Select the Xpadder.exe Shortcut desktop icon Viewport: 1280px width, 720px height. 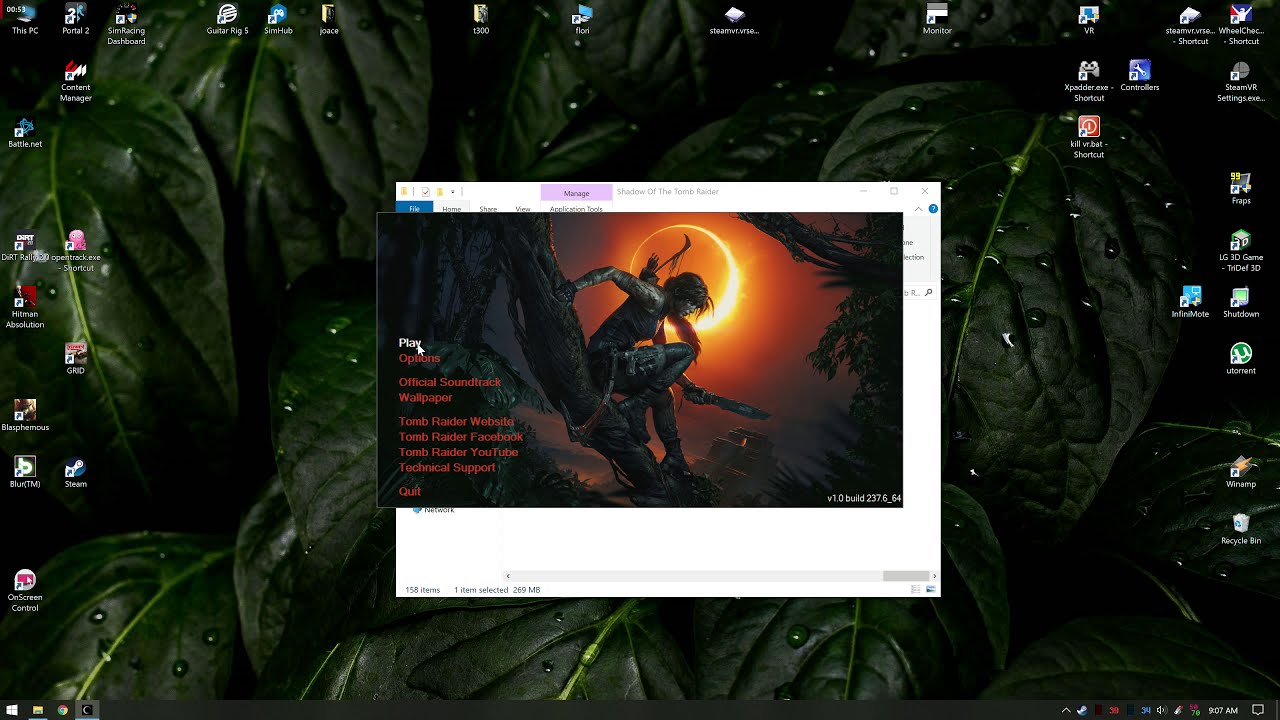point(1089,82)
